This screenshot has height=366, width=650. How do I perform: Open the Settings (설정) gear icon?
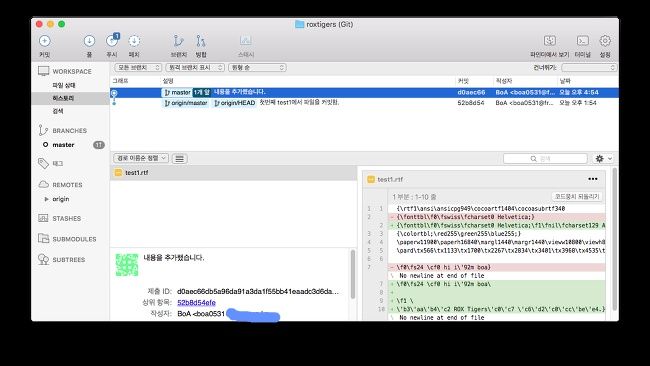605,41
